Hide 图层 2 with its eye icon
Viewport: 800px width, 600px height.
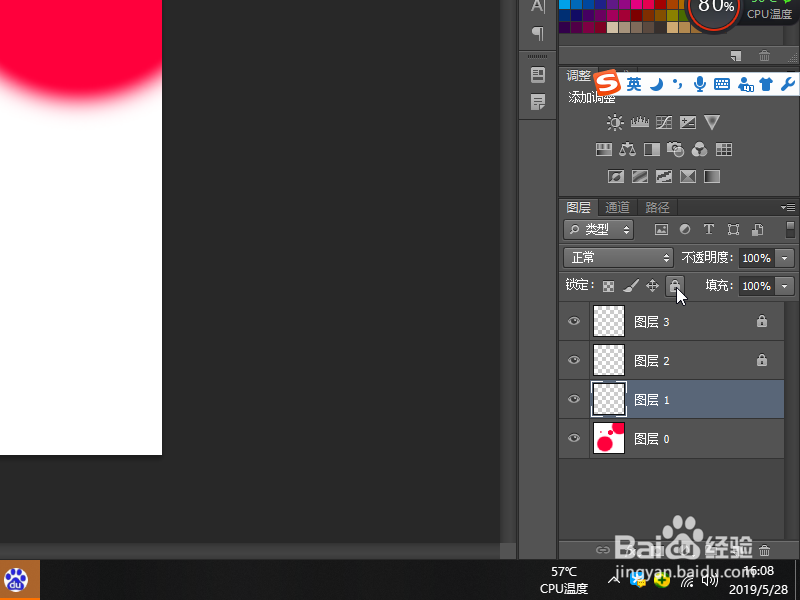[x=574, y=360]
